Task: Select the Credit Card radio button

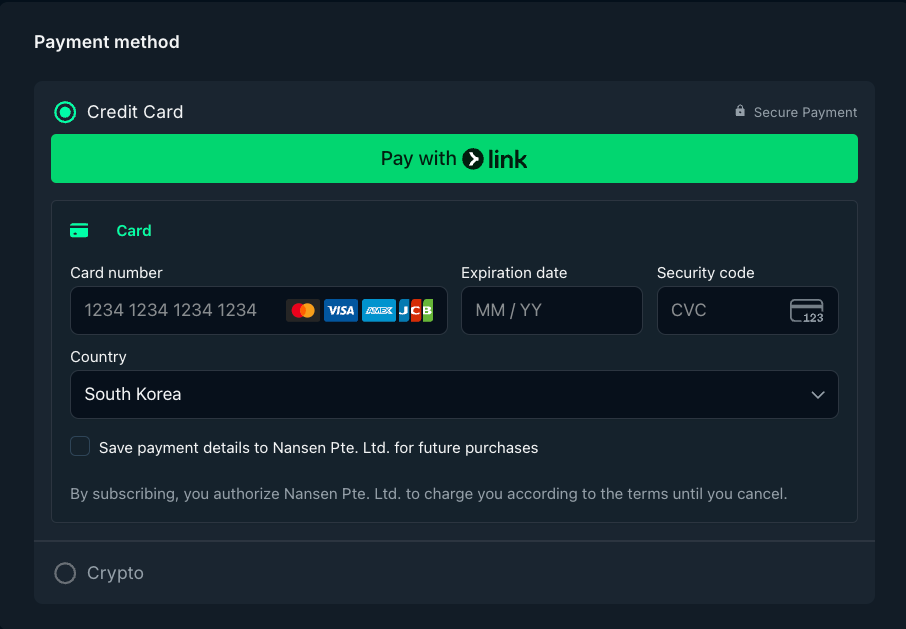Action: (65, 112)
